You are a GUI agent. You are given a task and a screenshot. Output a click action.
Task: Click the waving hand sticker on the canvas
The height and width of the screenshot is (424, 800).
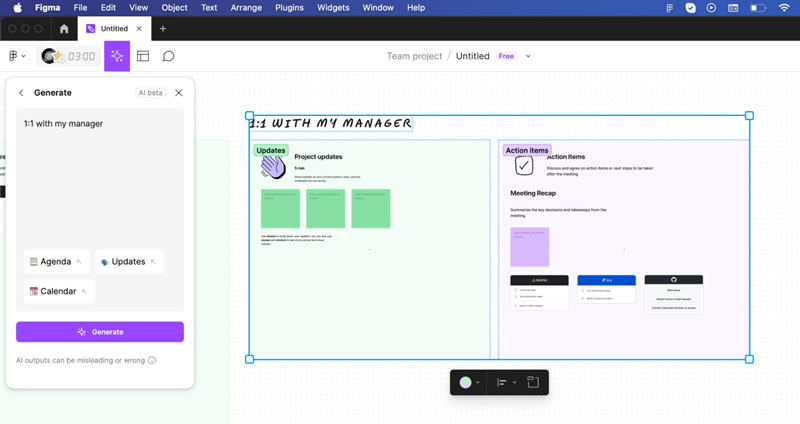(x=273, y=167)
